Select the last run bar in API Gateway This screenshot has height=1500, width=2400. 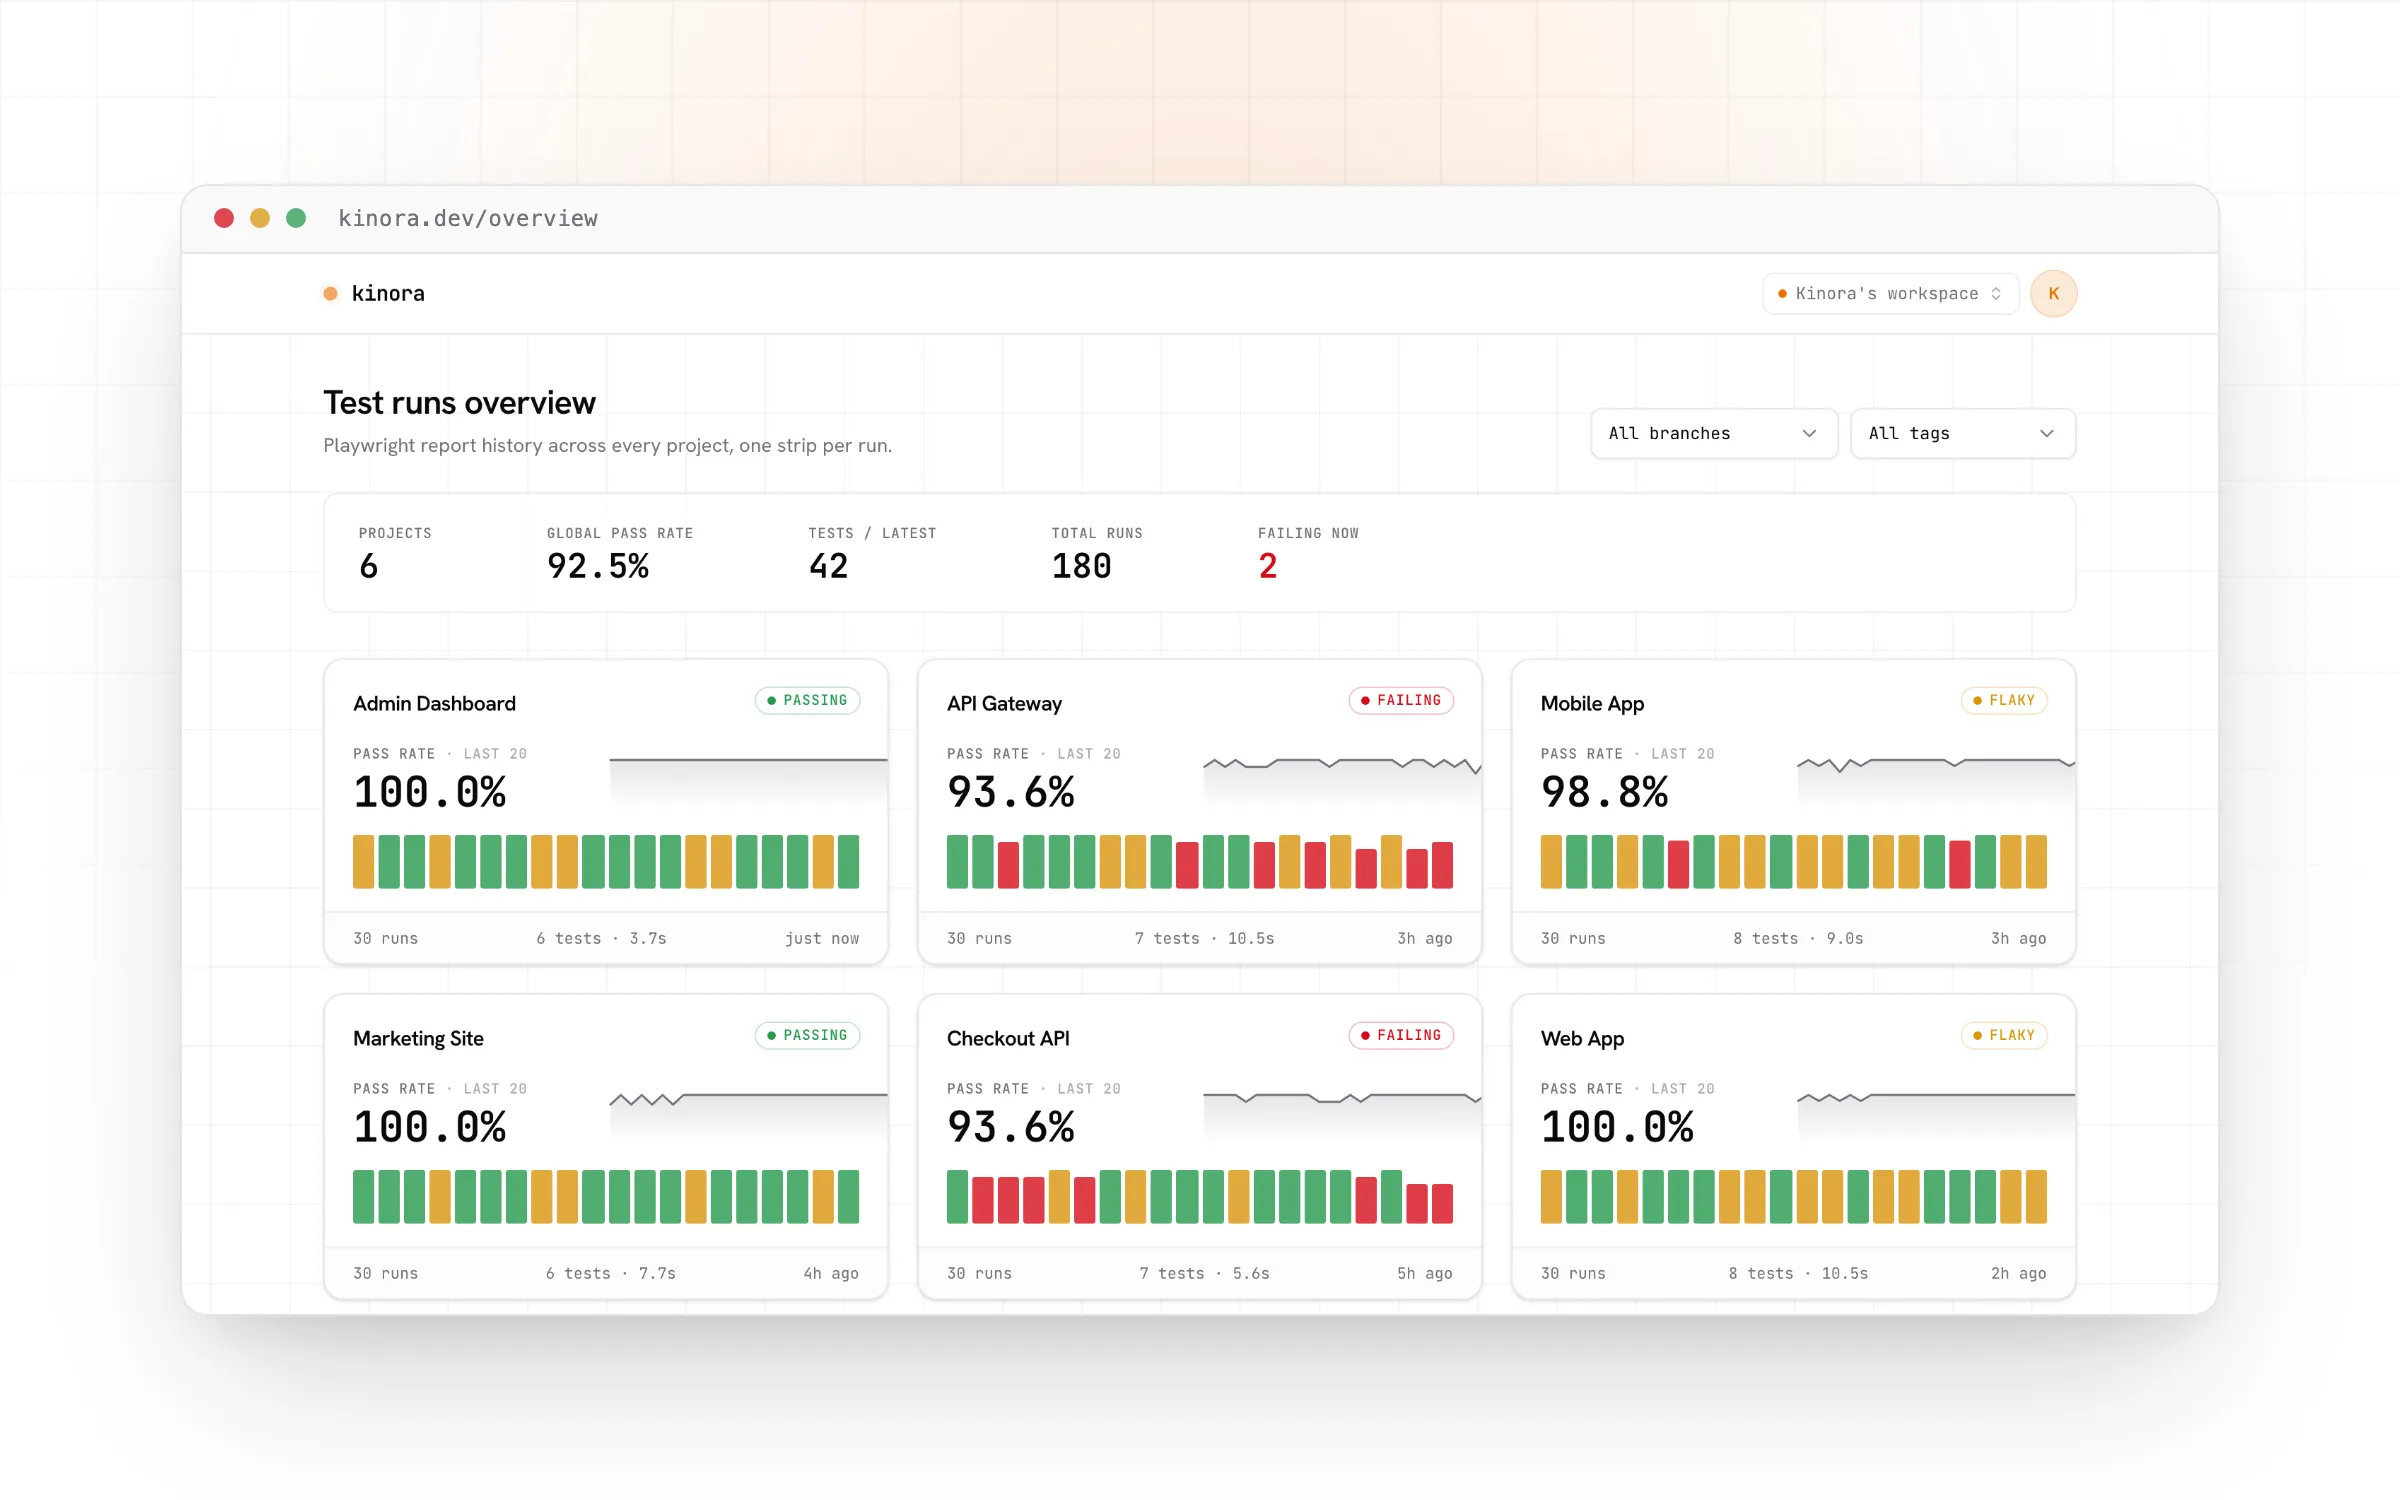click(x=1442, y=865)
